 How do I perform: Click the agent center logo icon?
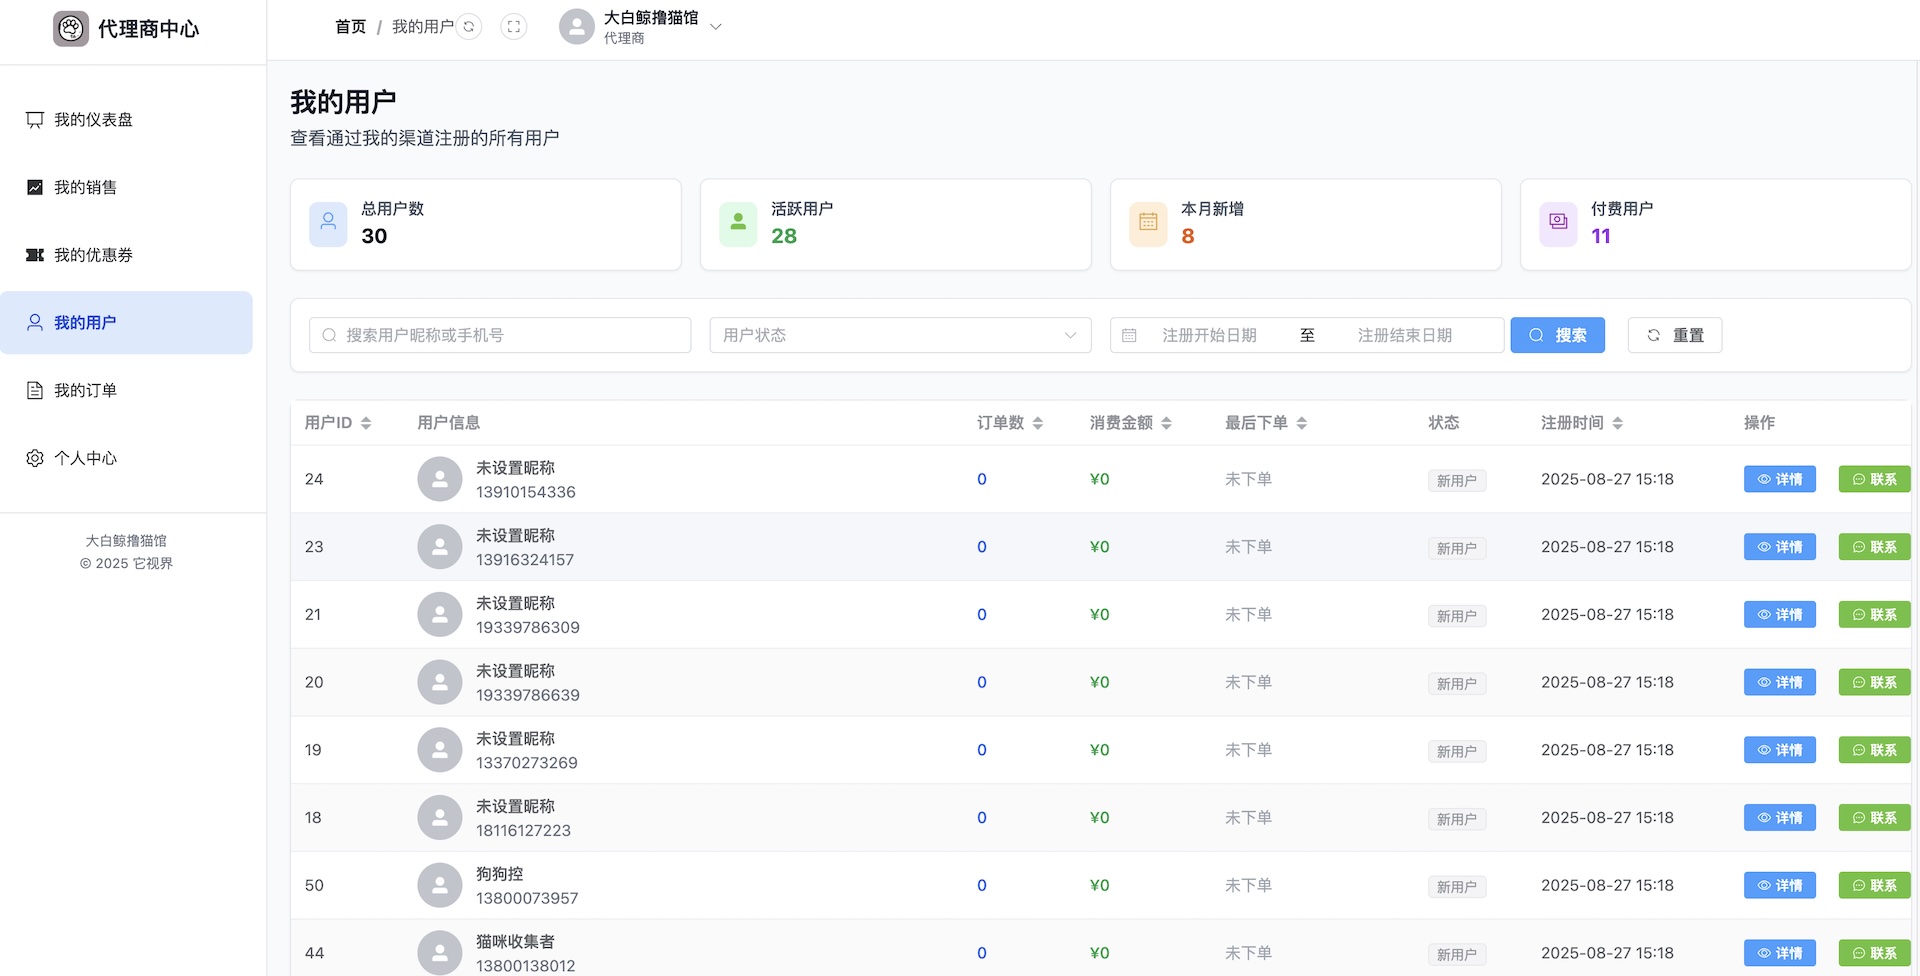coord(71,29)
